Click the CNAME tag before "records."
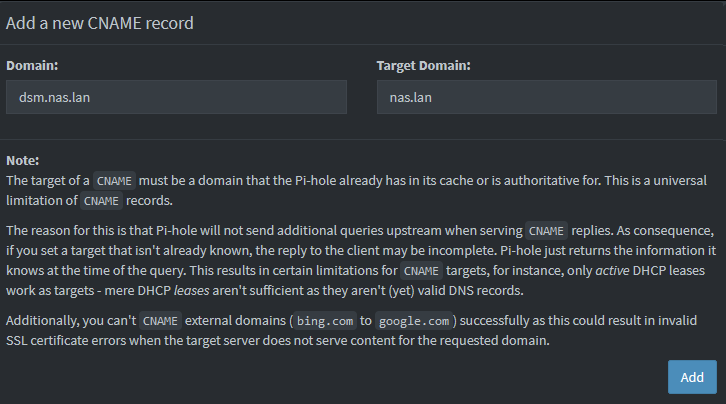The image size is (726, 404). [100, 201]
